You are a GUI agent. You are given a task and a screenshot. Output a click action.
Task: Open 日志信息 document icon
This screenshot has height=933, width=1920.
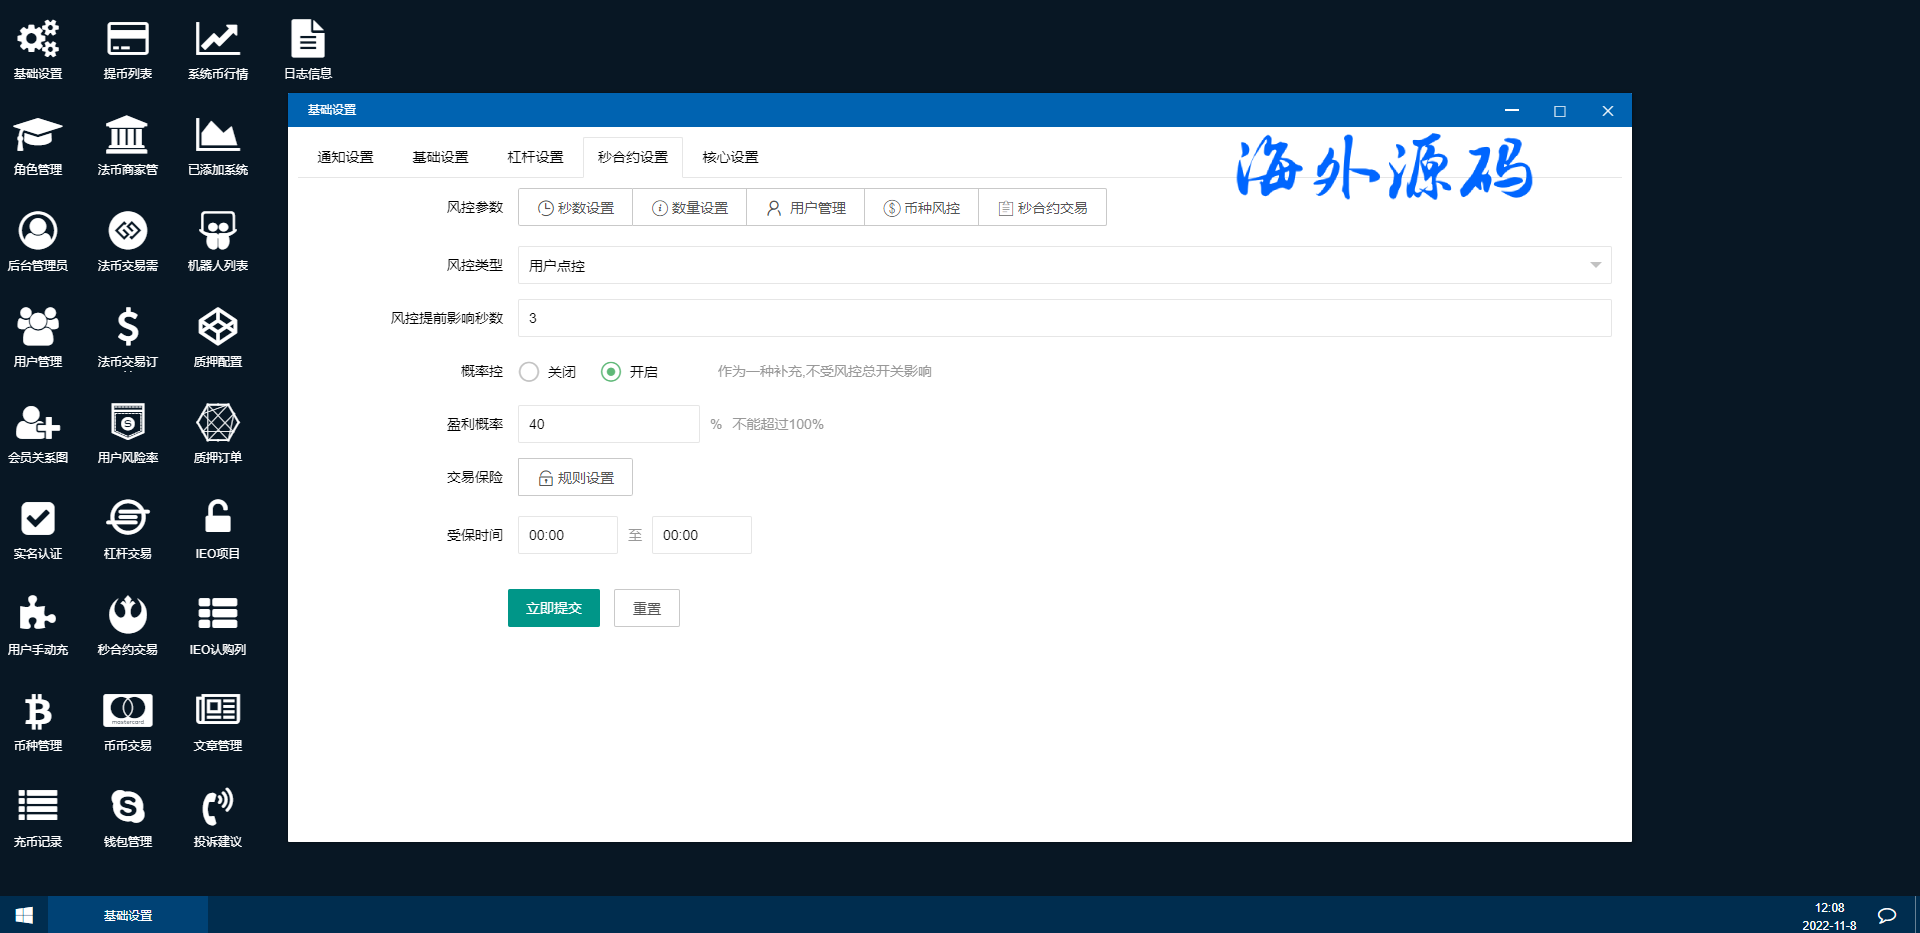[307, 50]
